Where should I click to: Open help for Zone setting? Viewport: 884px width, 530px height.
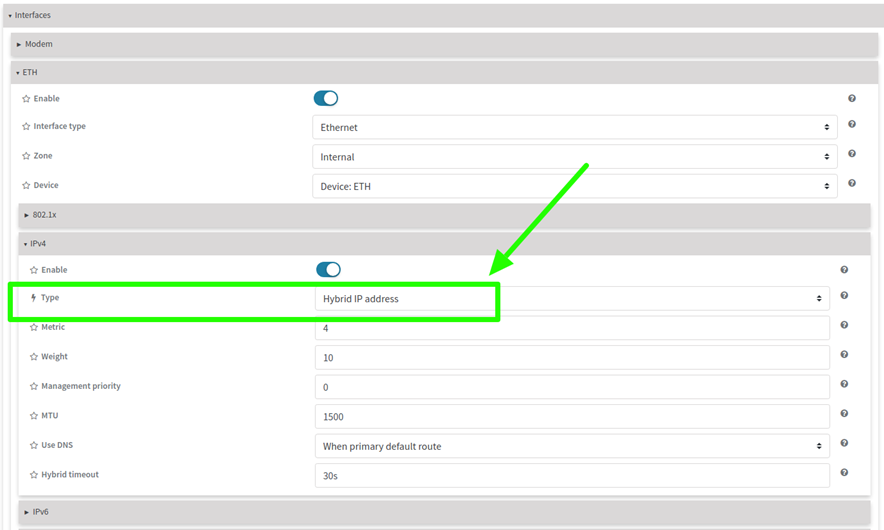tap(852, 153)
